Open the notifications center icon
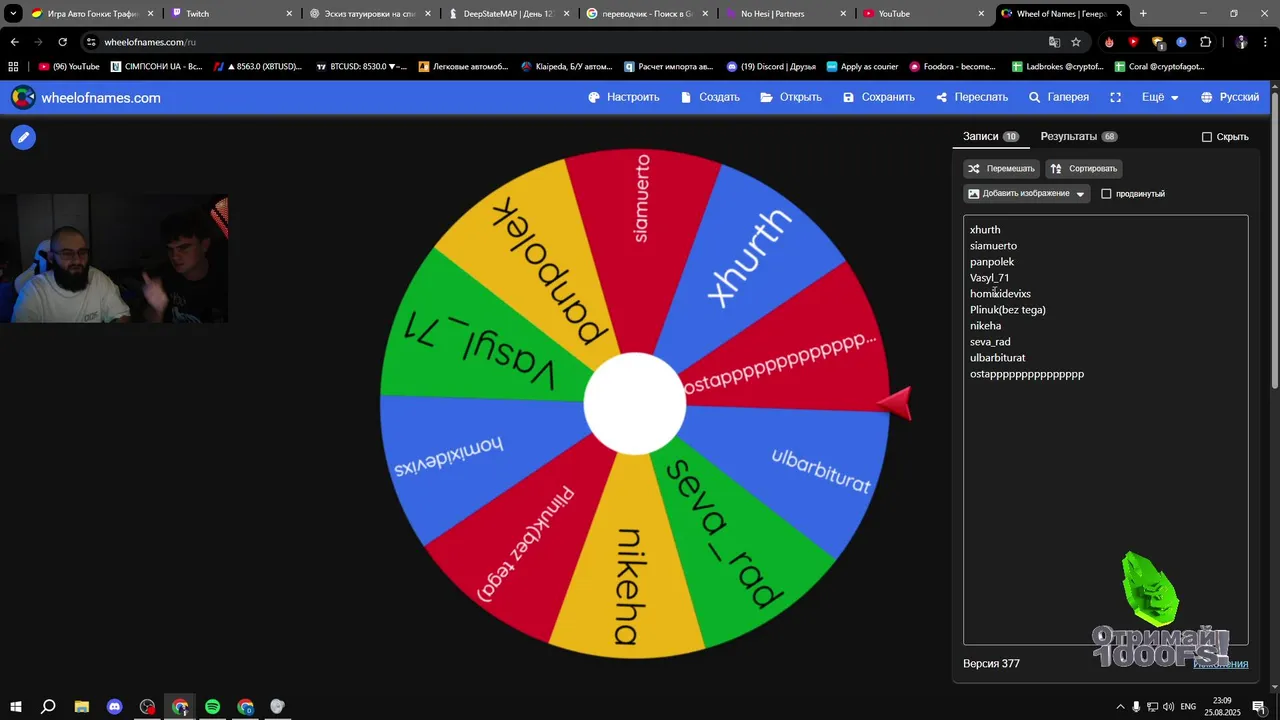The height and width of the screenshot is (720, 1280). point(1259,707)
